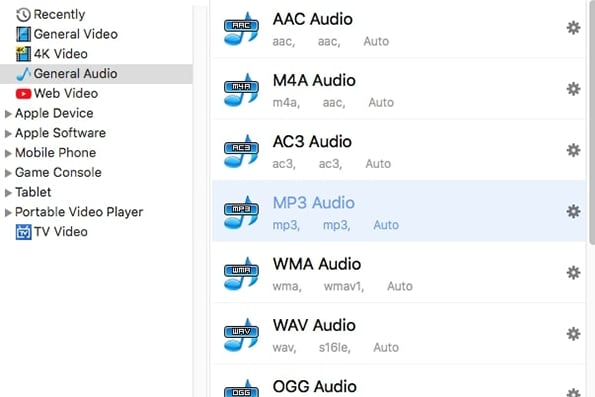Click the 'wmav1,' codec text
Image resolution: width=595 pixels, height=397 pixels.
(x=344, y=286)
